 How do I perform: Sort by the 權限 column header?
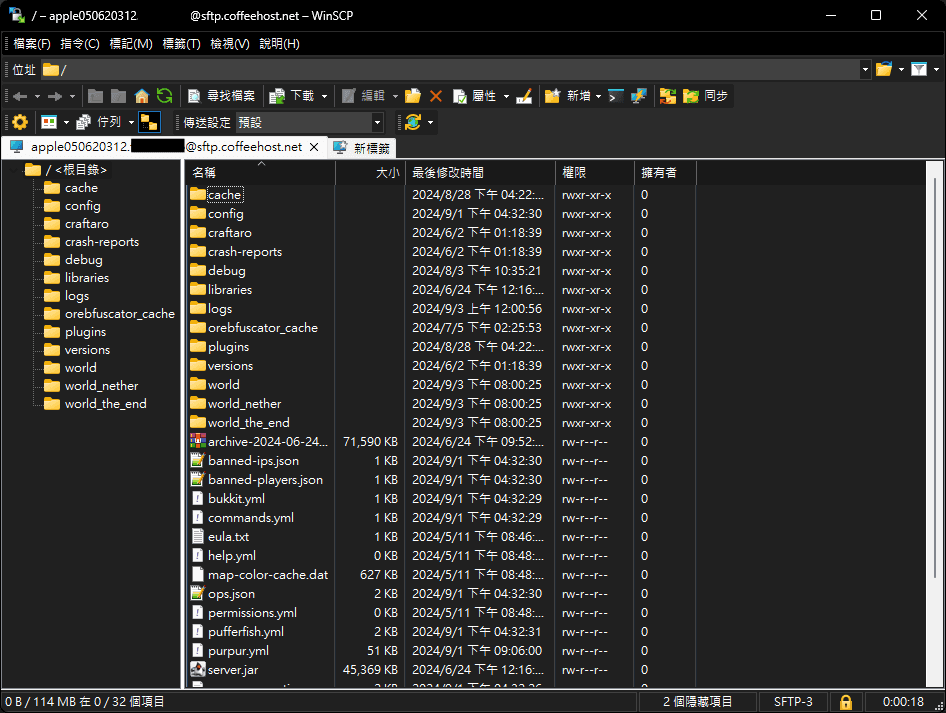(x=595, y=173)
